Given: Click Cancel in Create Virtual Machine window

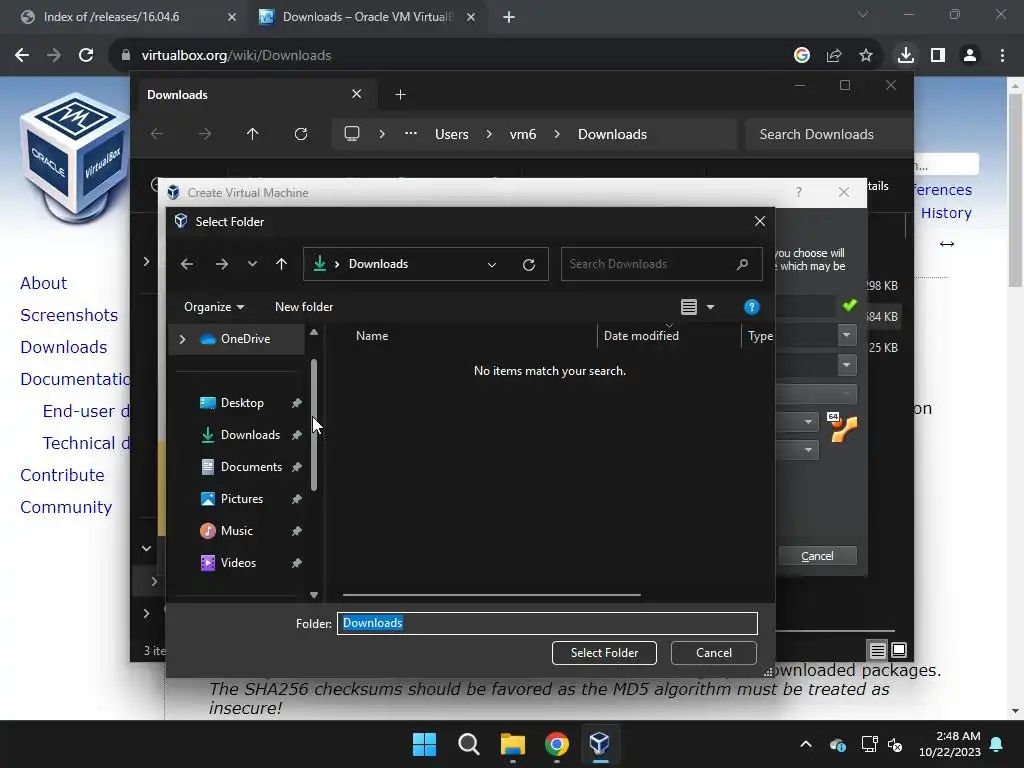Looking at the screenshot, I should point(817,556).
